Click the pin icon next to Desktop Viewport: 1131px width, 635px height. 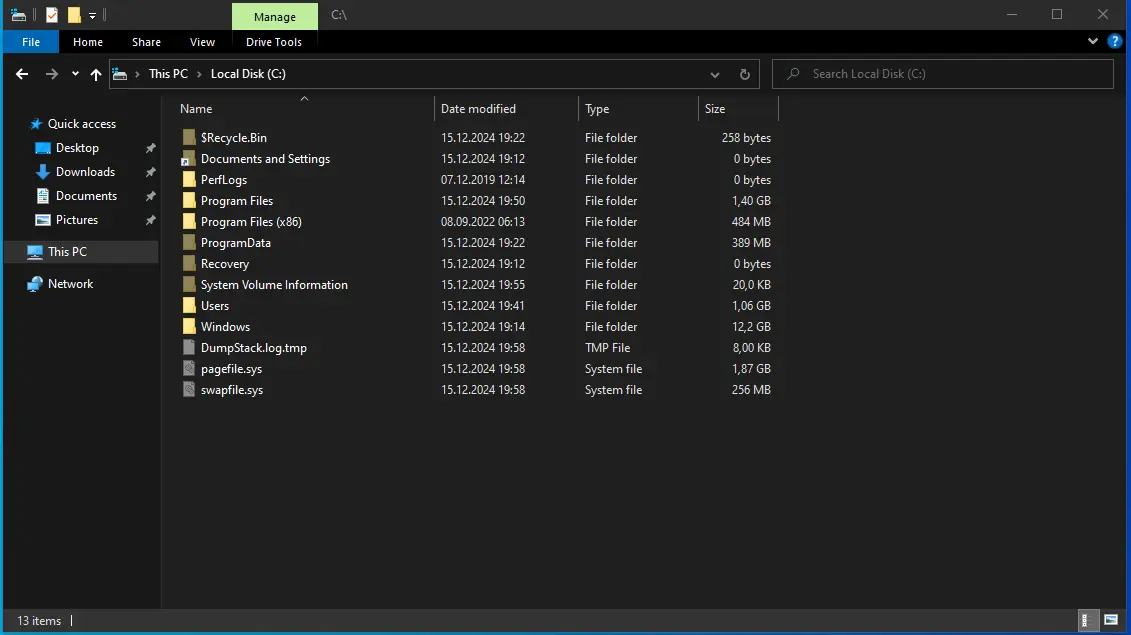[150, 148]
